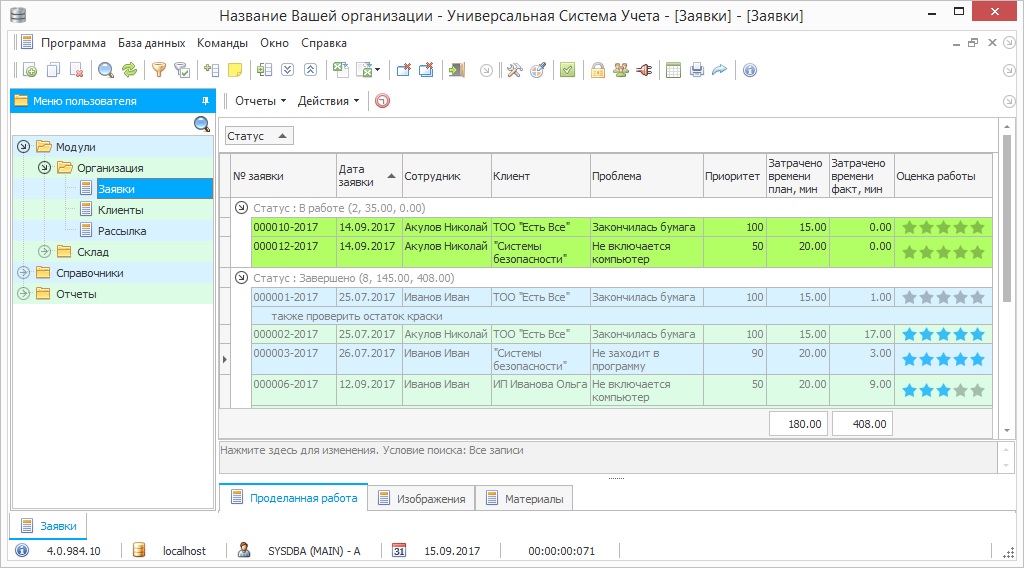Open search via toolbar magnifier icon
Image resolution: width=1024 pixels, height=568 pixels.
[x=106, y=71]
